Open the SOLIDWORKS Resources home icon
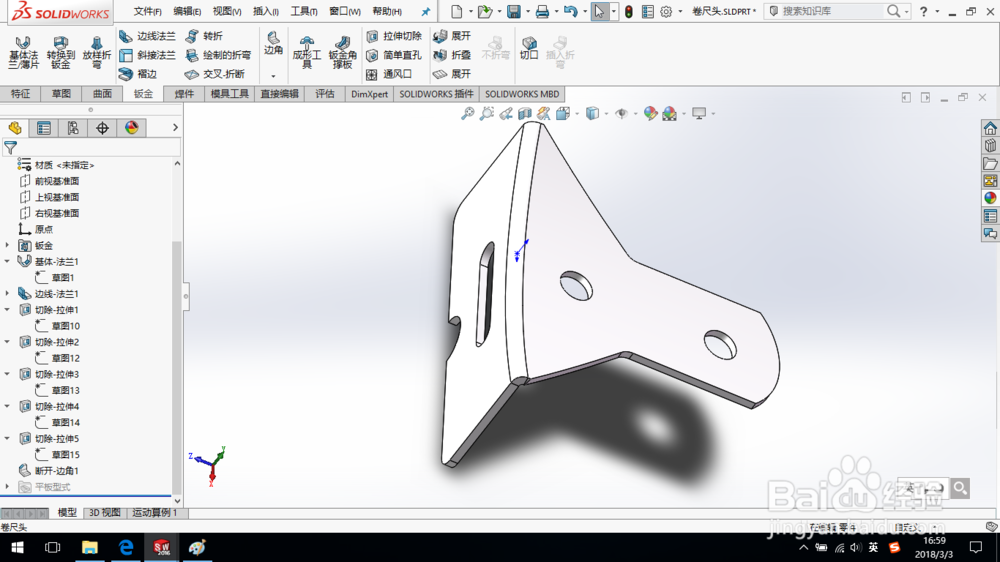Image resolution: width=1000 pixels, height=562 pixels. pos(990,128)
